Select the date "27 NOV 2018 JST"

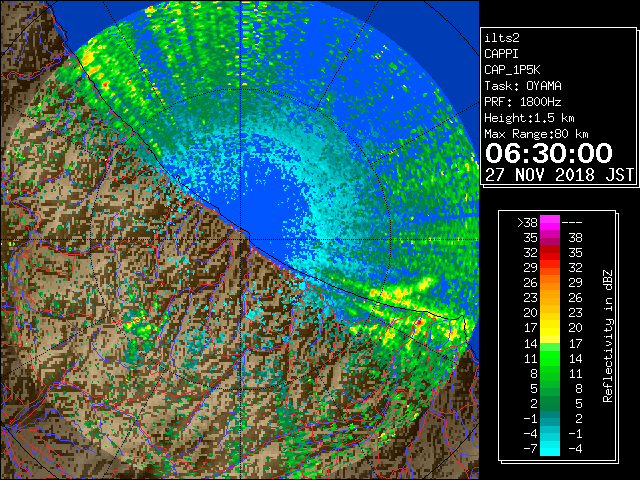559,175
